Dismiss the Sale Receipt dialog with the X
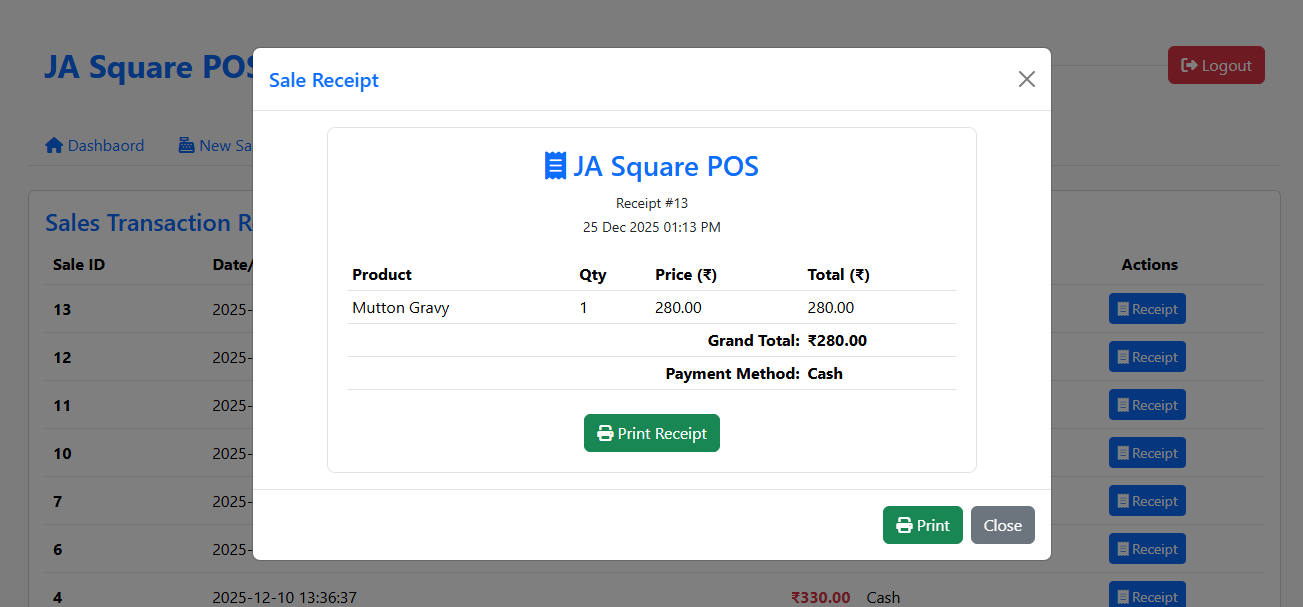Screen dimensions: 1303x607 1026,78
